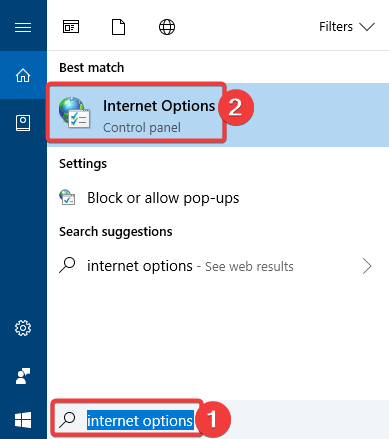The image size is (389, 439).
Task: Expand the Filters chevron arrow
Action: point(367,27)
